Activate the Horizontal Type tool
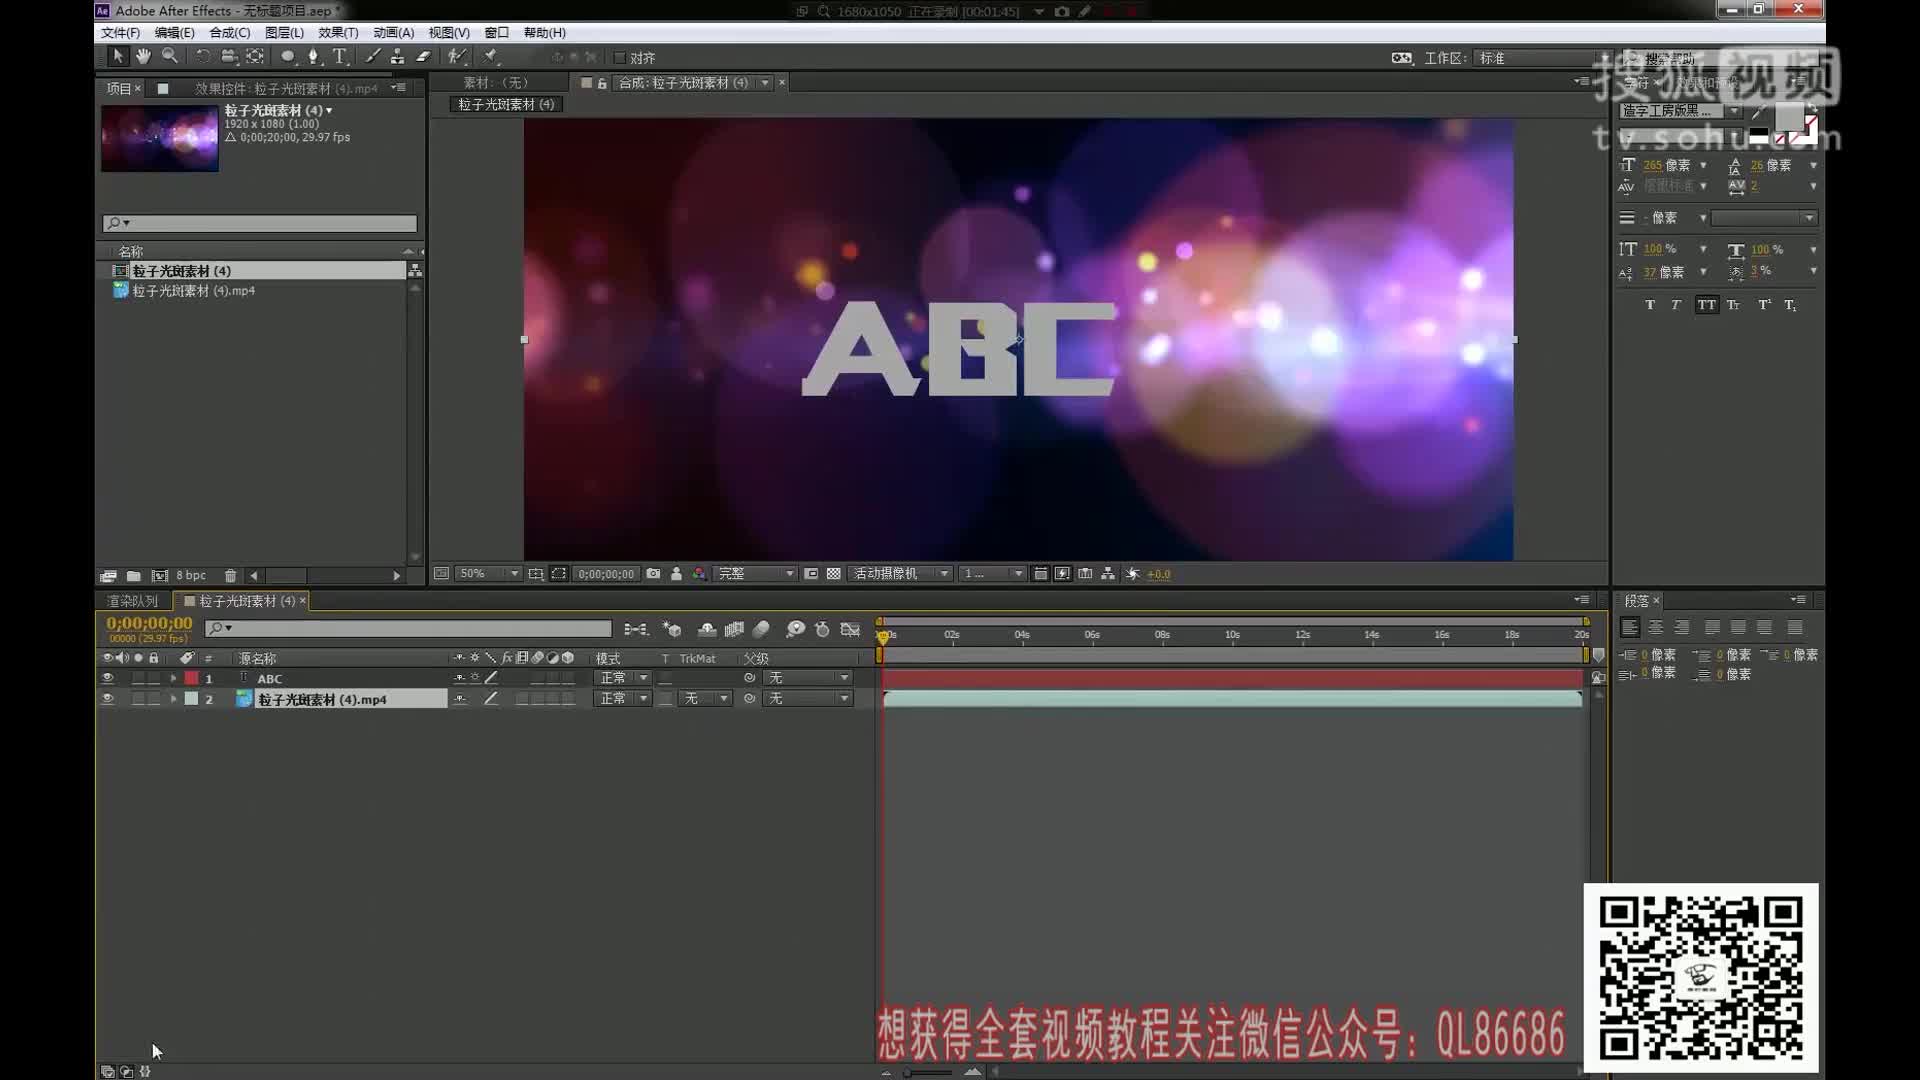This screenshot has height=1080, width=1920. (340, 57)
